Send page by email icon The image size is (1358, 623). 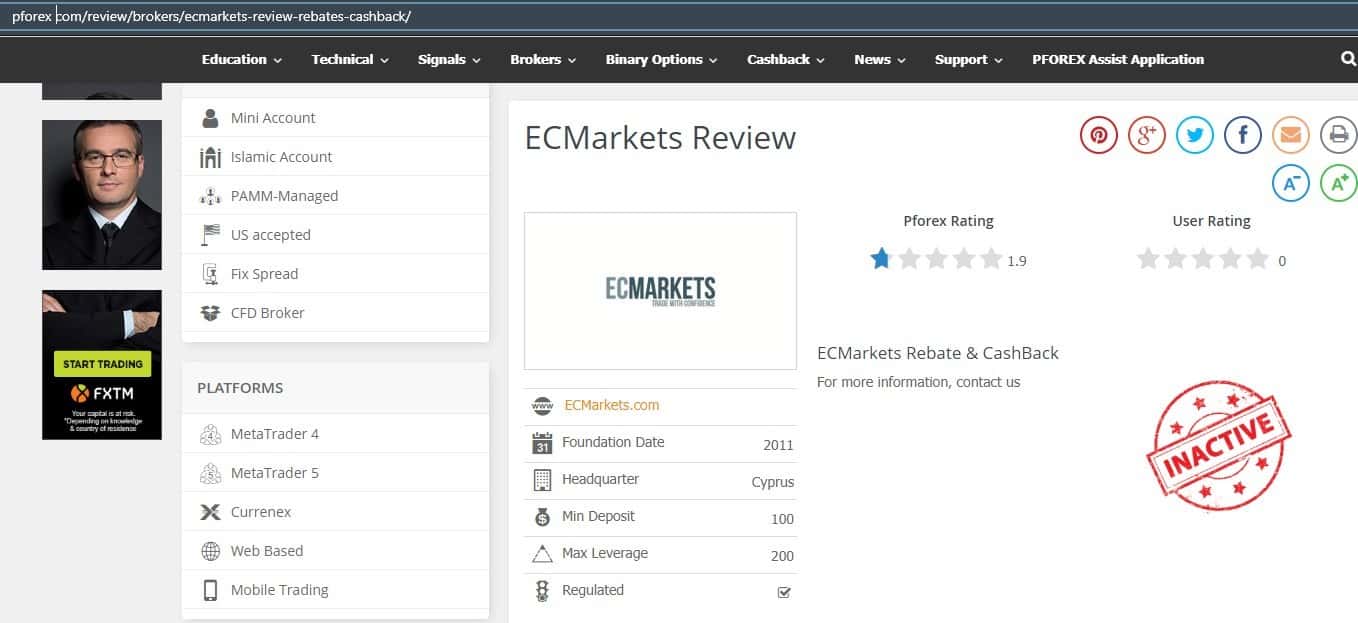tap(1291, 134)
